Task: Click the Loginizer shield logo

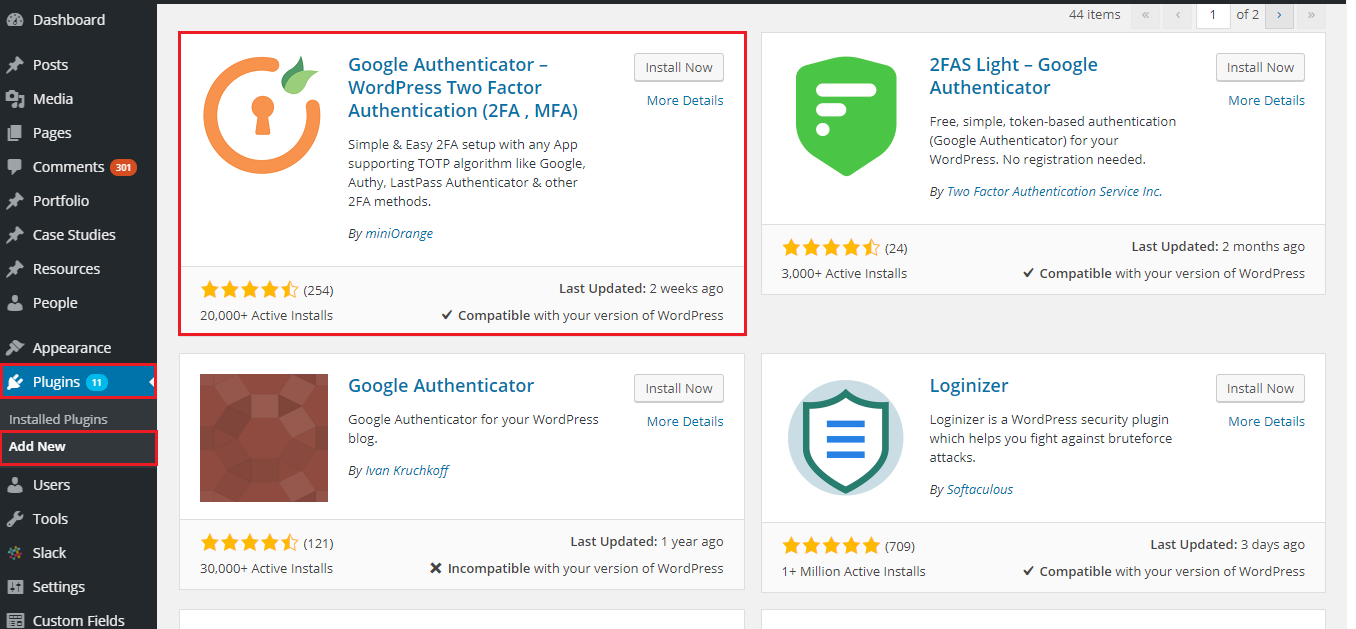Action: coord(846,438)
